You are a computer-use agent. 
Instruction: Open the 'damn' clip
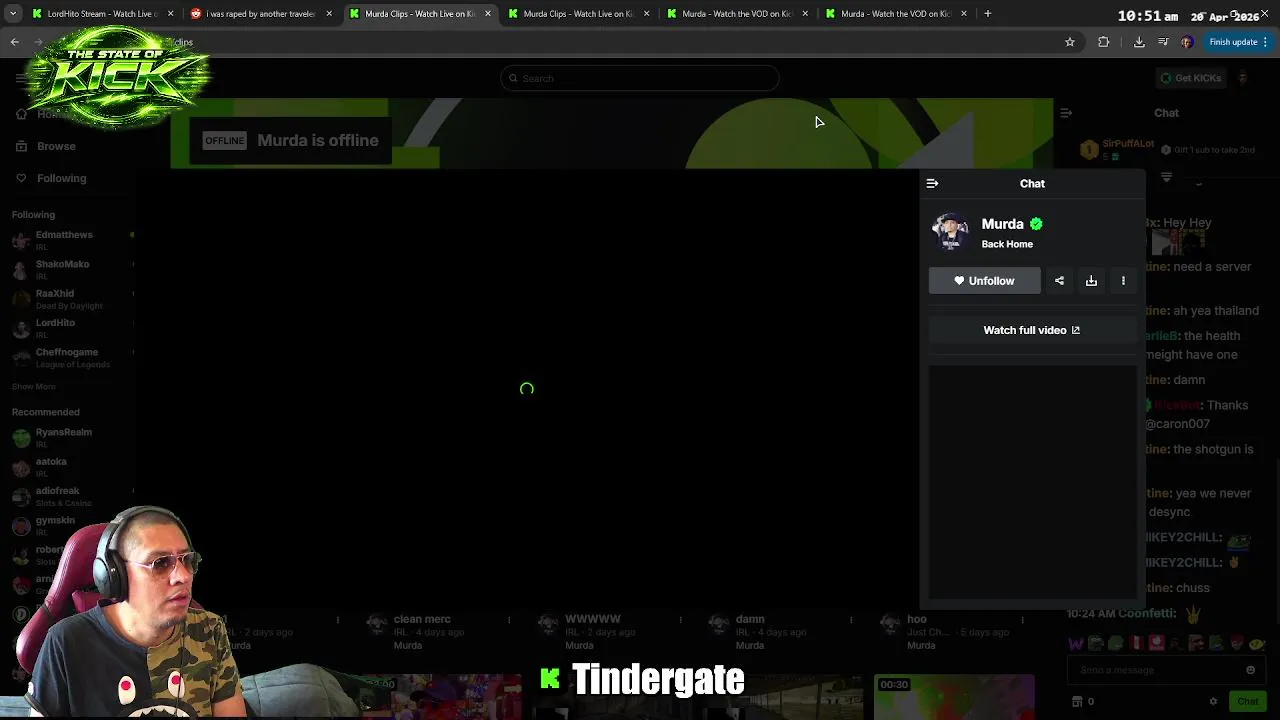click(x=750, y=619)
